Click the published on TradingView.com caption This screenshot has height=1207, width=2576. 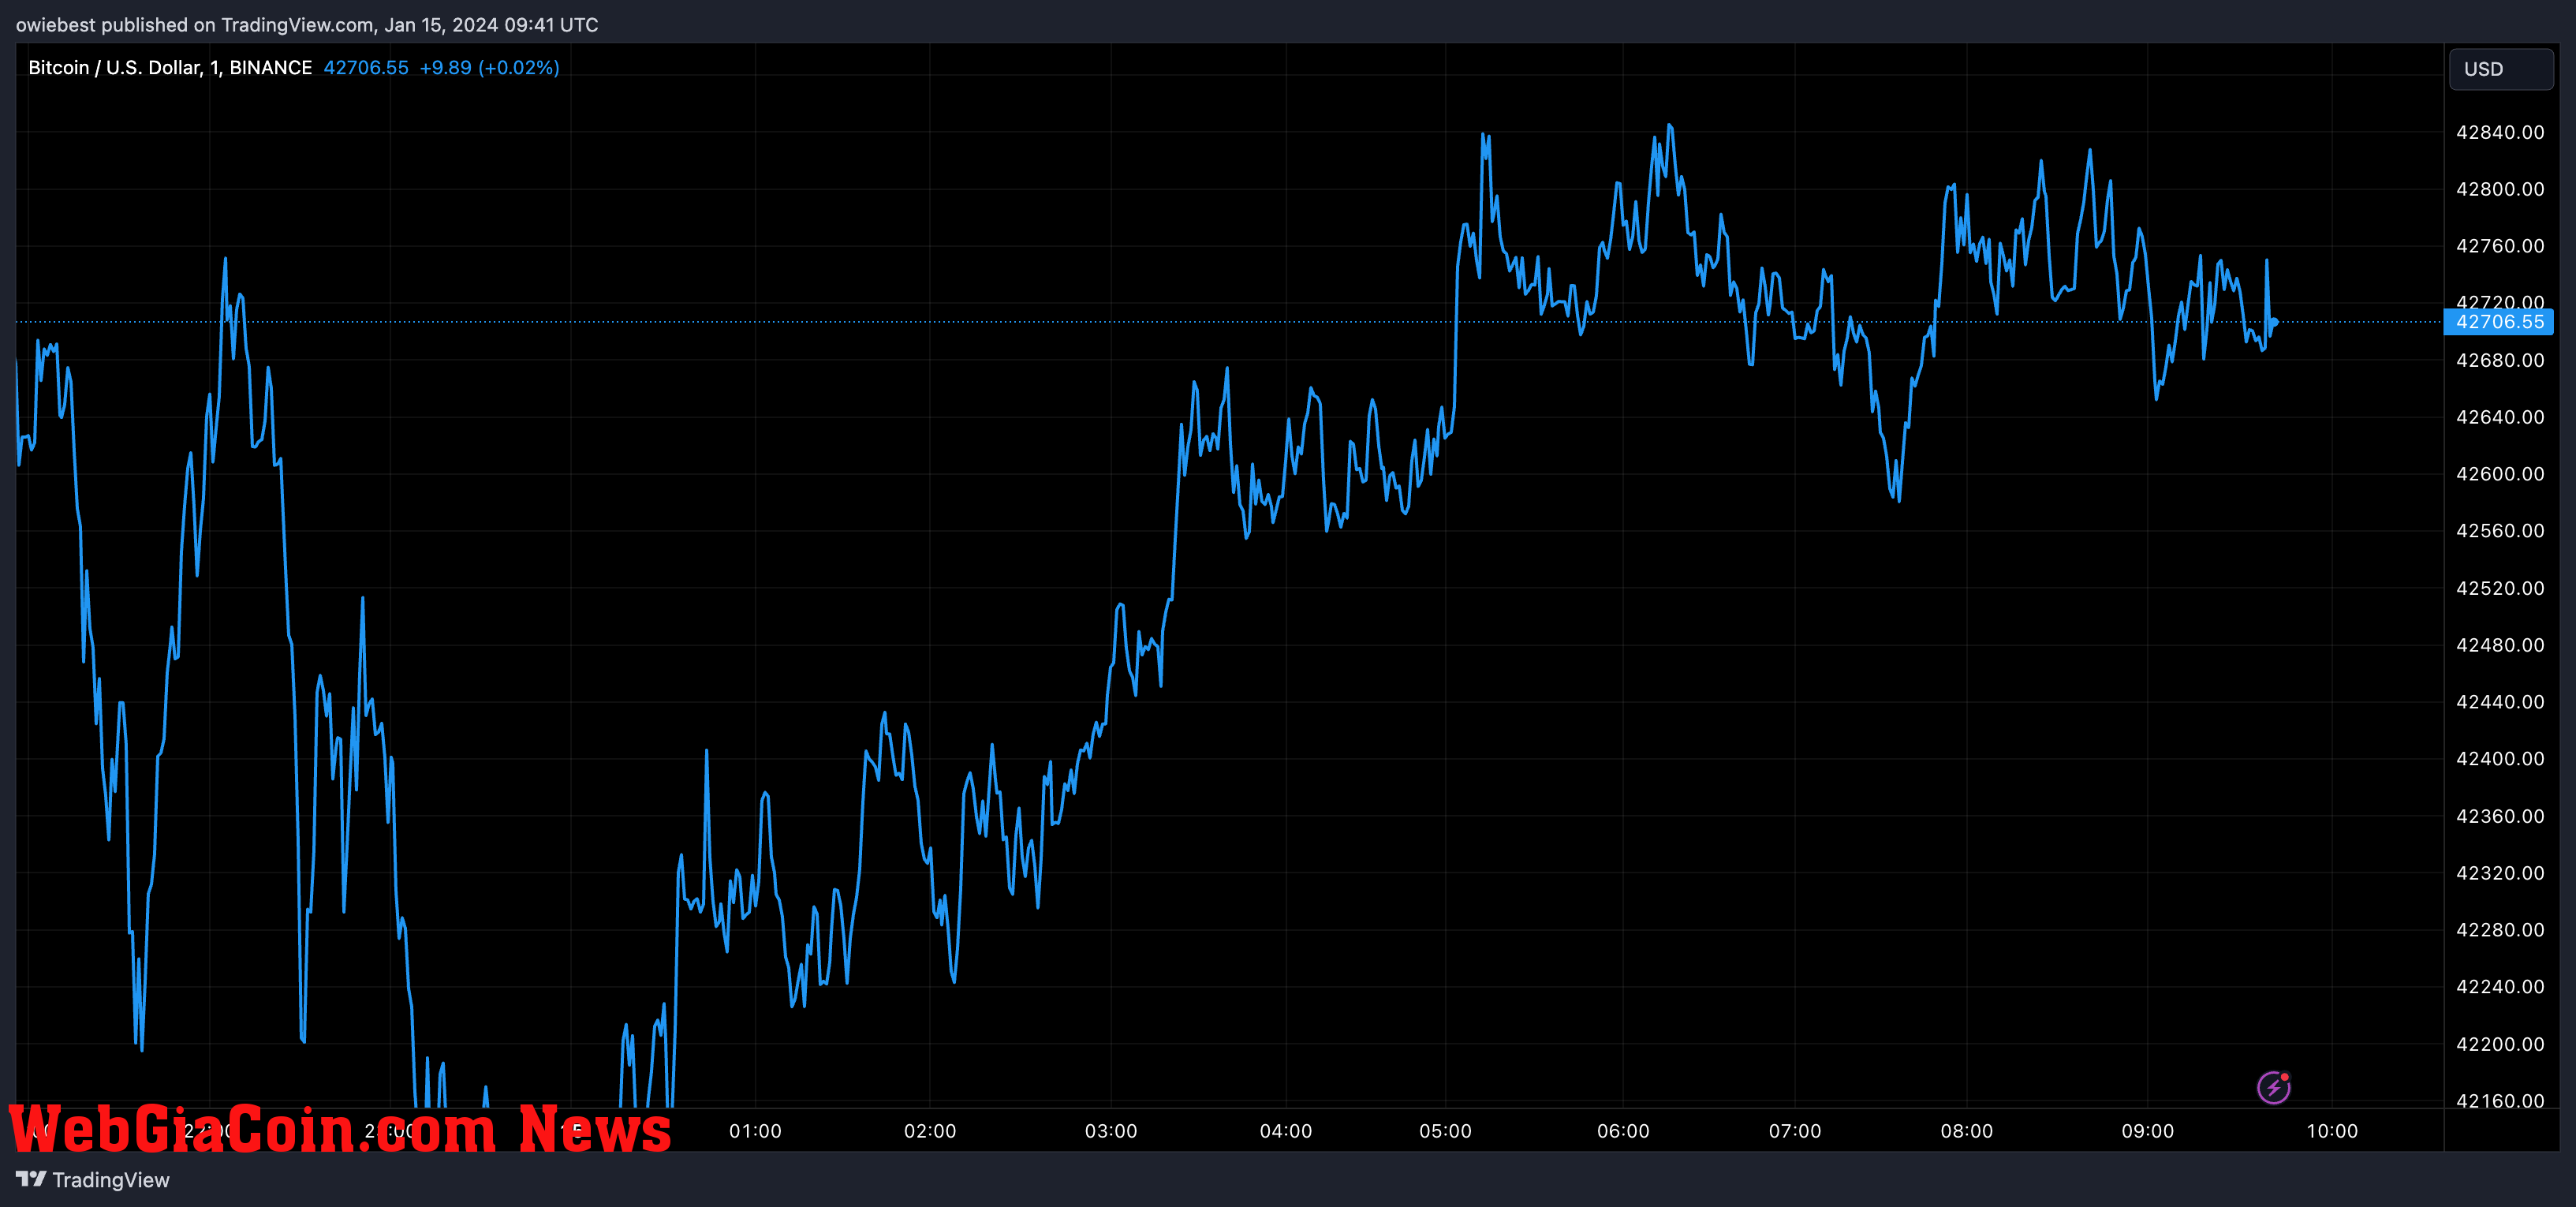[307, 24]
